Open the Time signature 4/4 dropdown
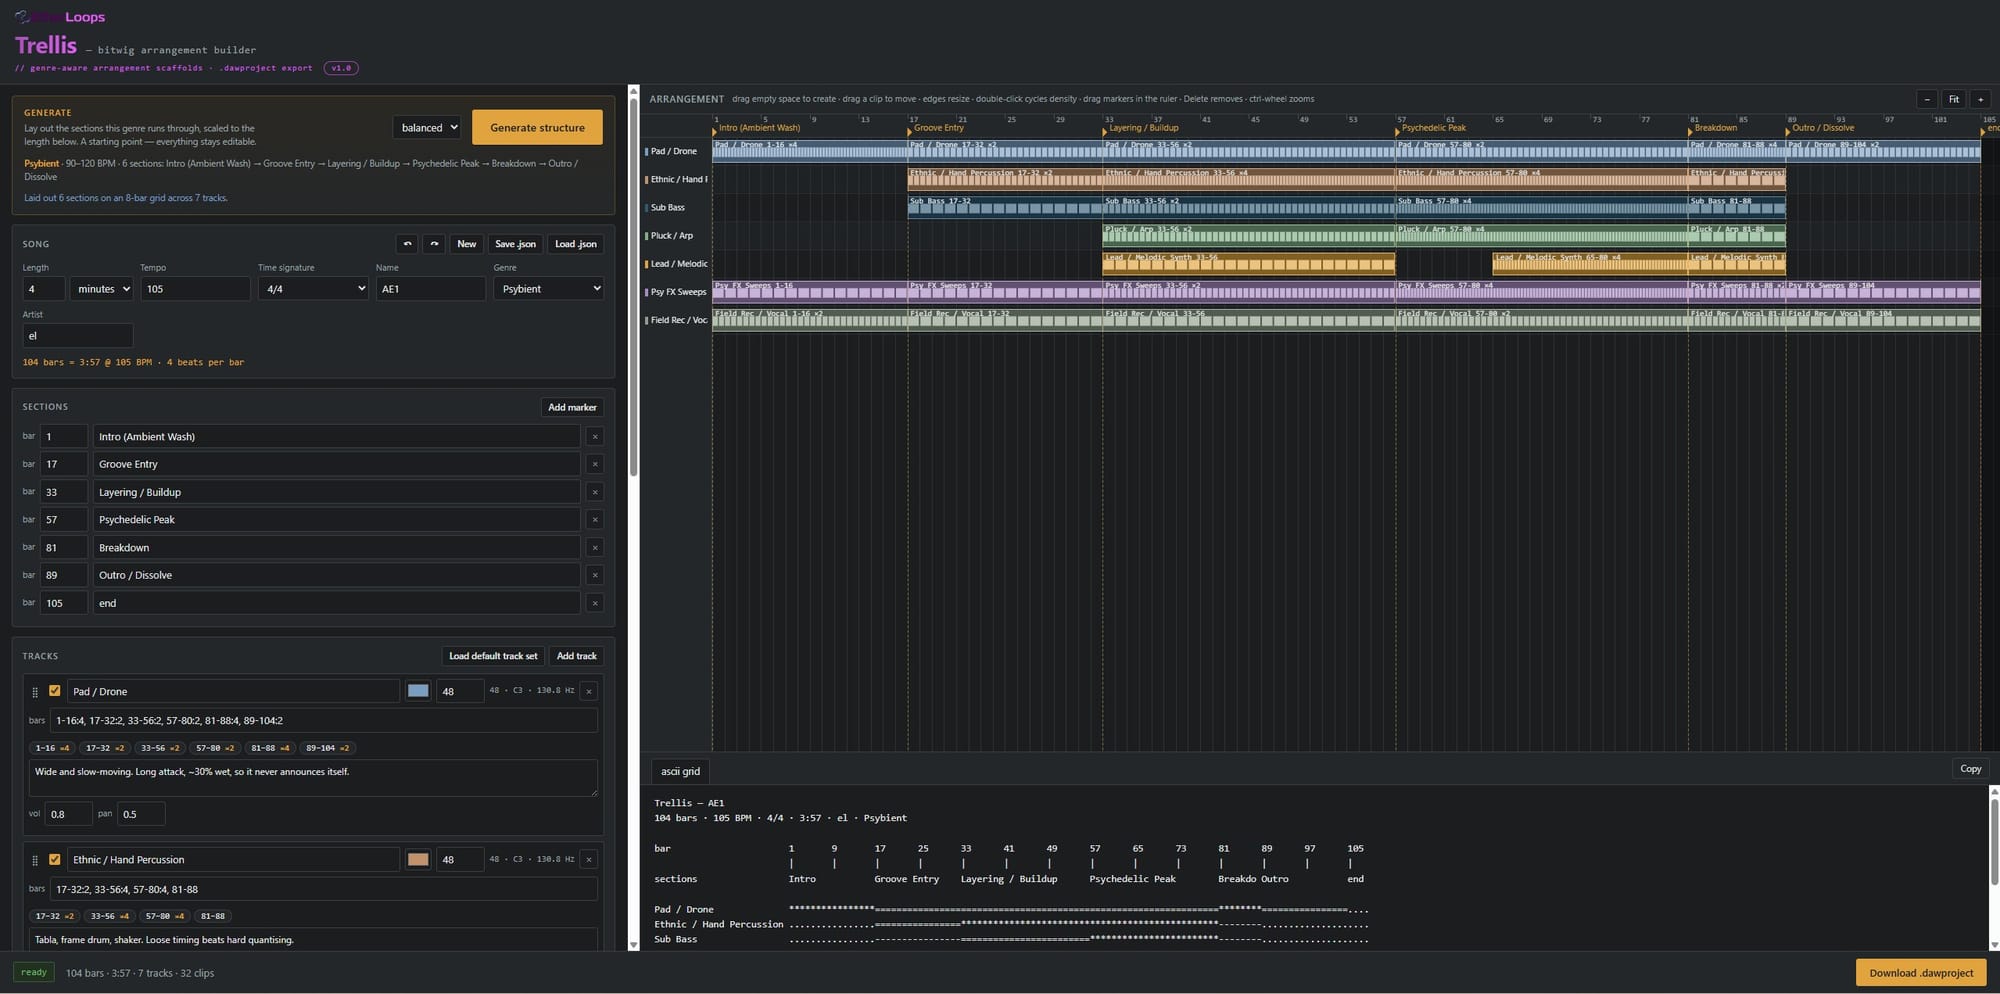 tap(313, 289)
